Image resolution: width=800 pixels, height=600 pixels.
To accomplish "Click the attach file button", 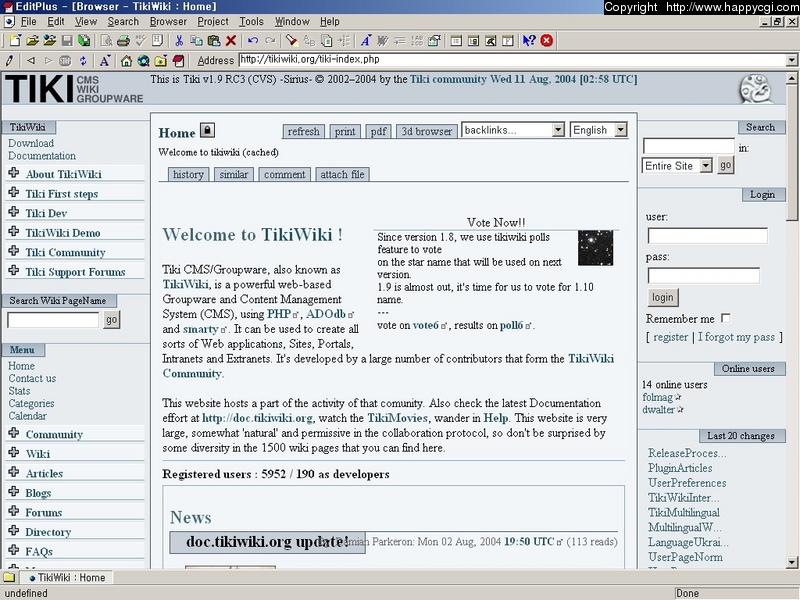I will point(342,174).
